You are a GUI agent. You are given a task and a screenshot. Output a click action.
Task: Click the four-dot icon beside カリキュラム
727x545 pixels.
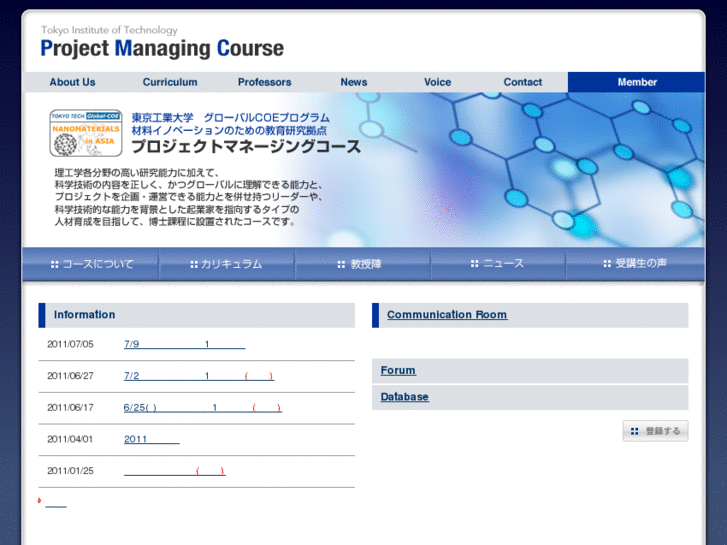[x=194, y=264]
